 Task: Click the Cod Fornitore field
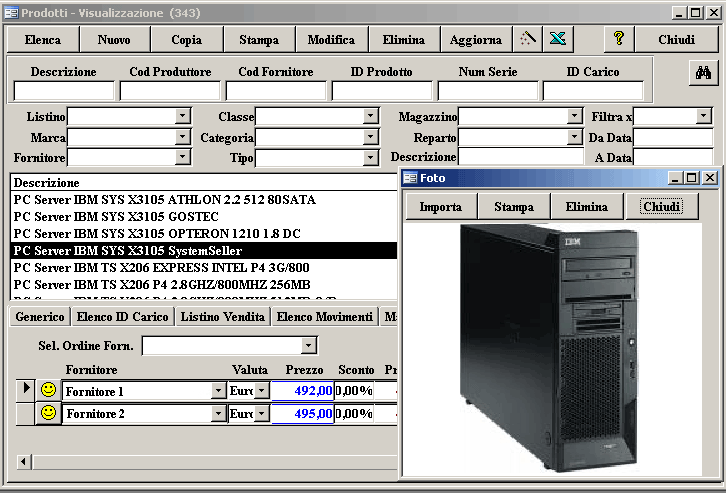[276, 91]
